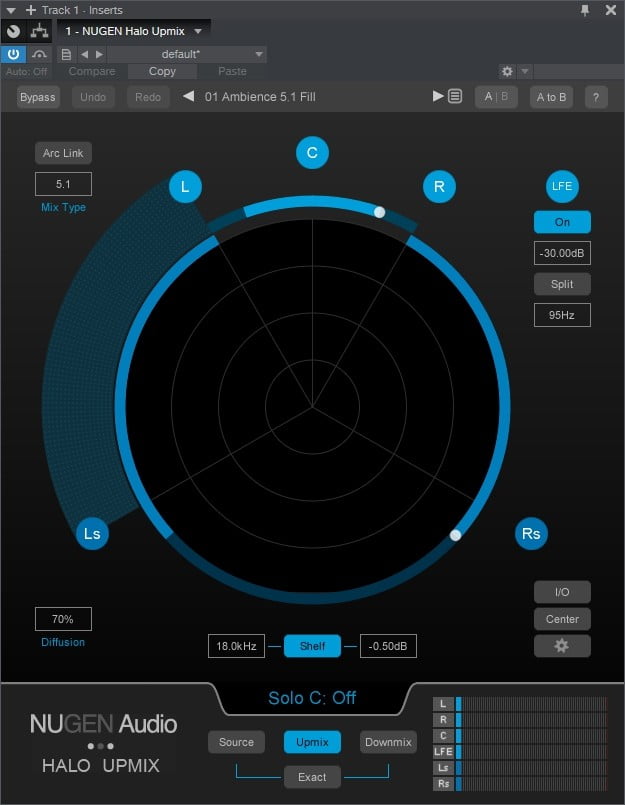
Task: Click the A to B copy button
Action: pos(552,97)
